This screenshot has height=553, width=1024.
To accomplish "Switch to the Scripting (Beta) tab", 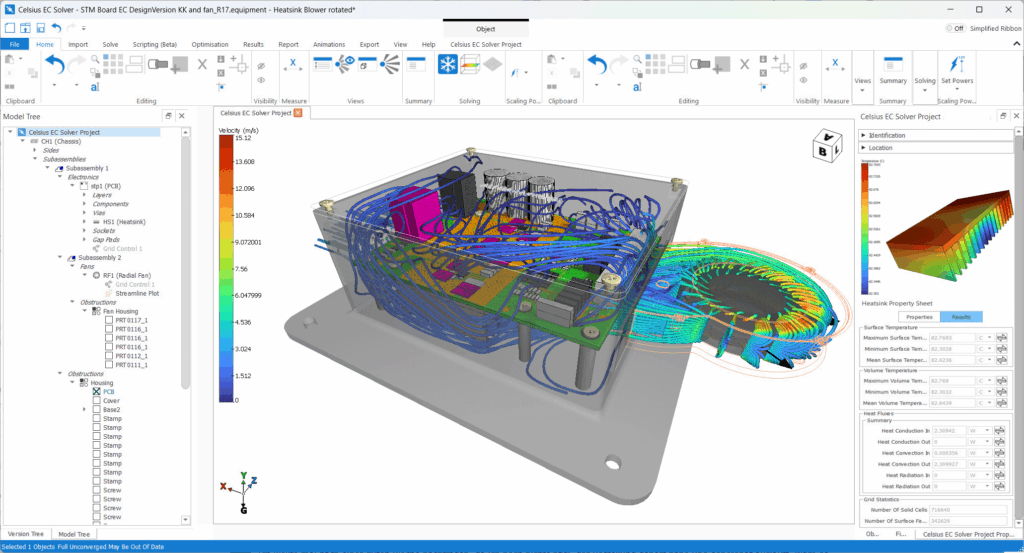I will (x=155, y=44).
